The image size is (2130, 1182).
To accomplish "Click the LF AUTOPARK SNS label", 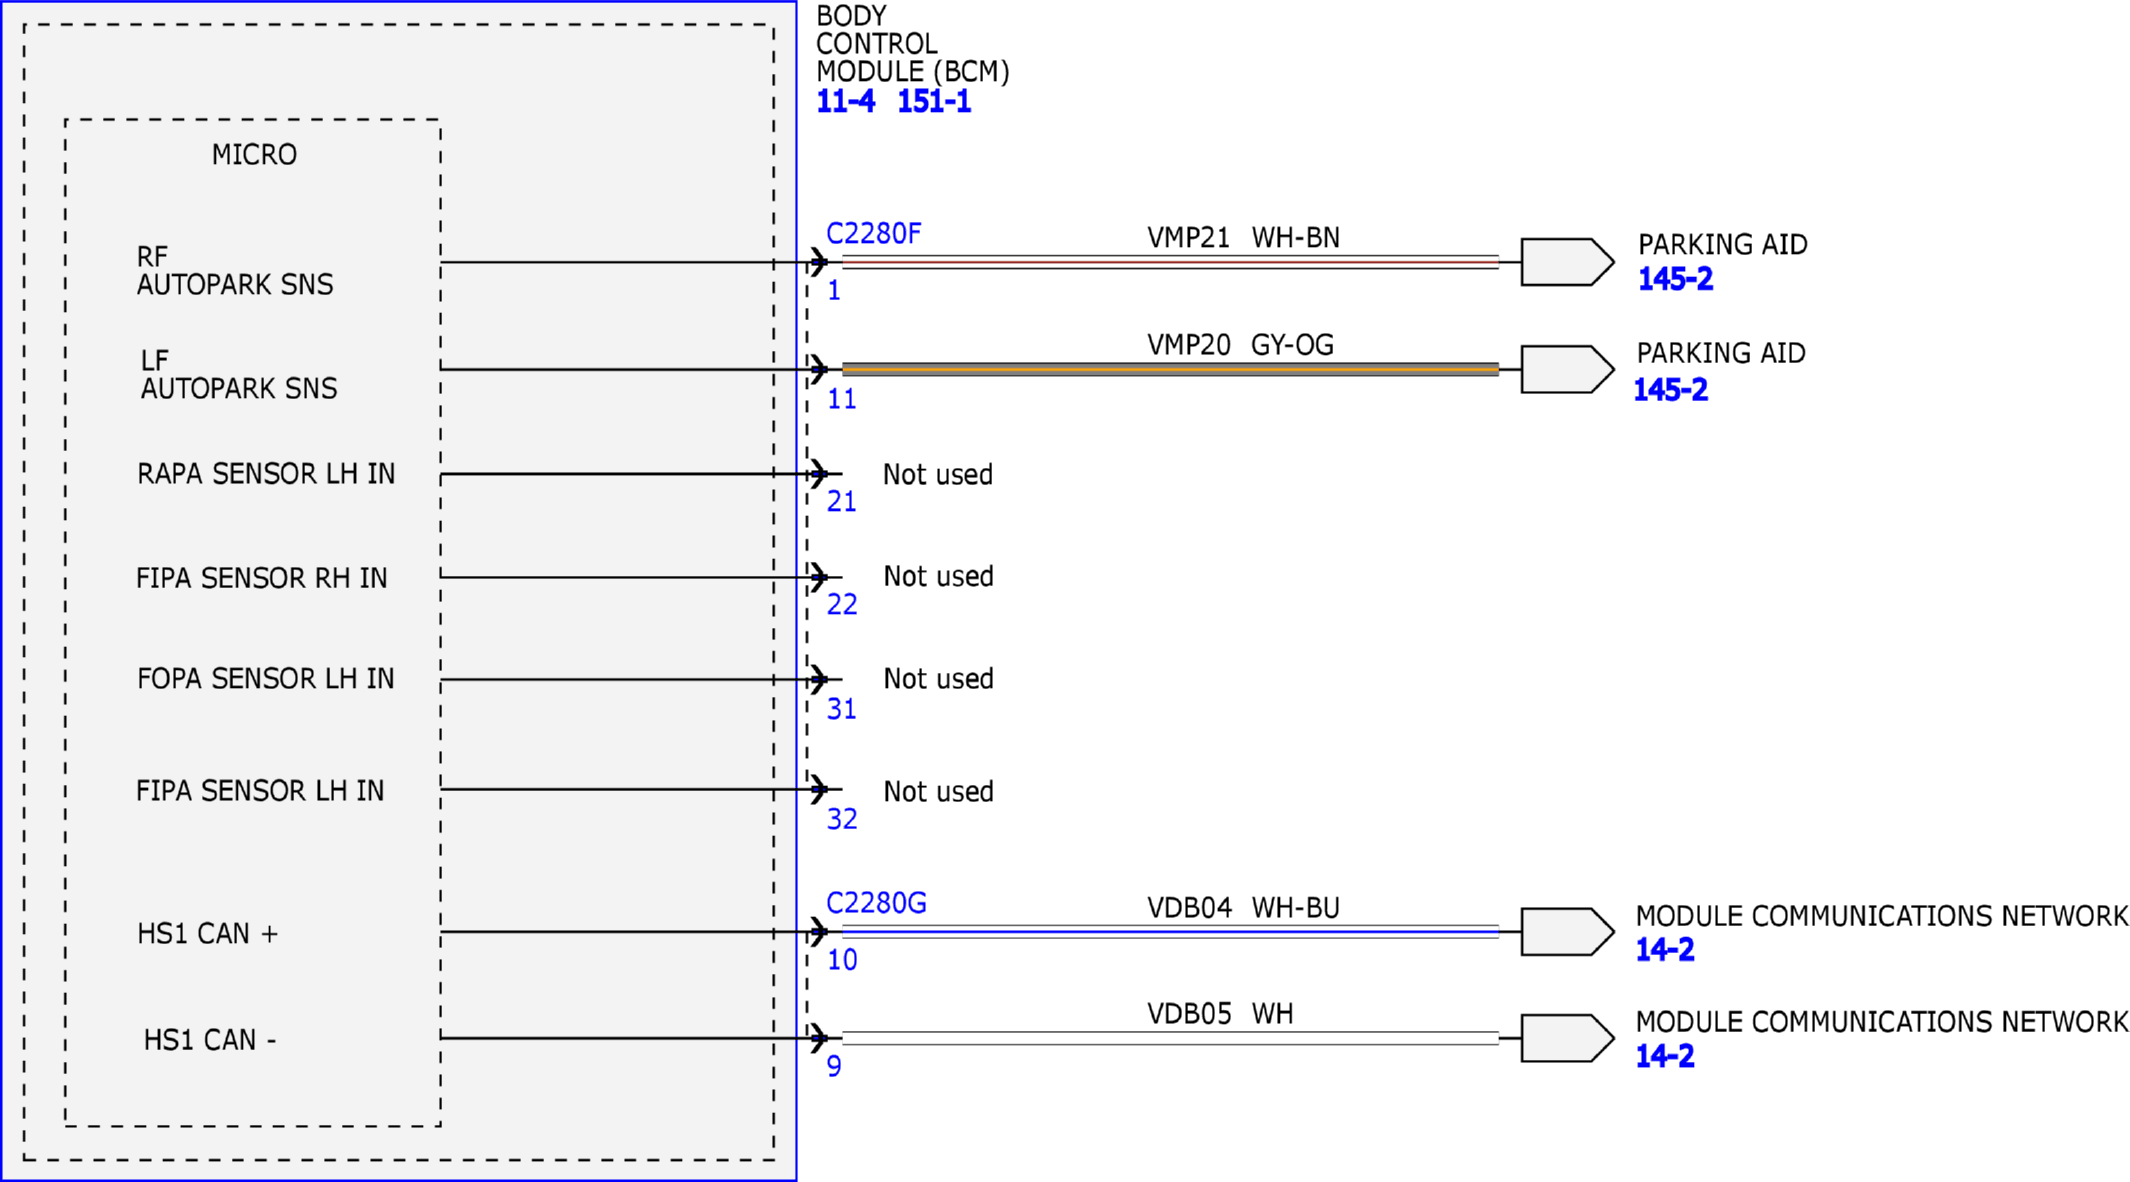I will click(x=239, y=375).
